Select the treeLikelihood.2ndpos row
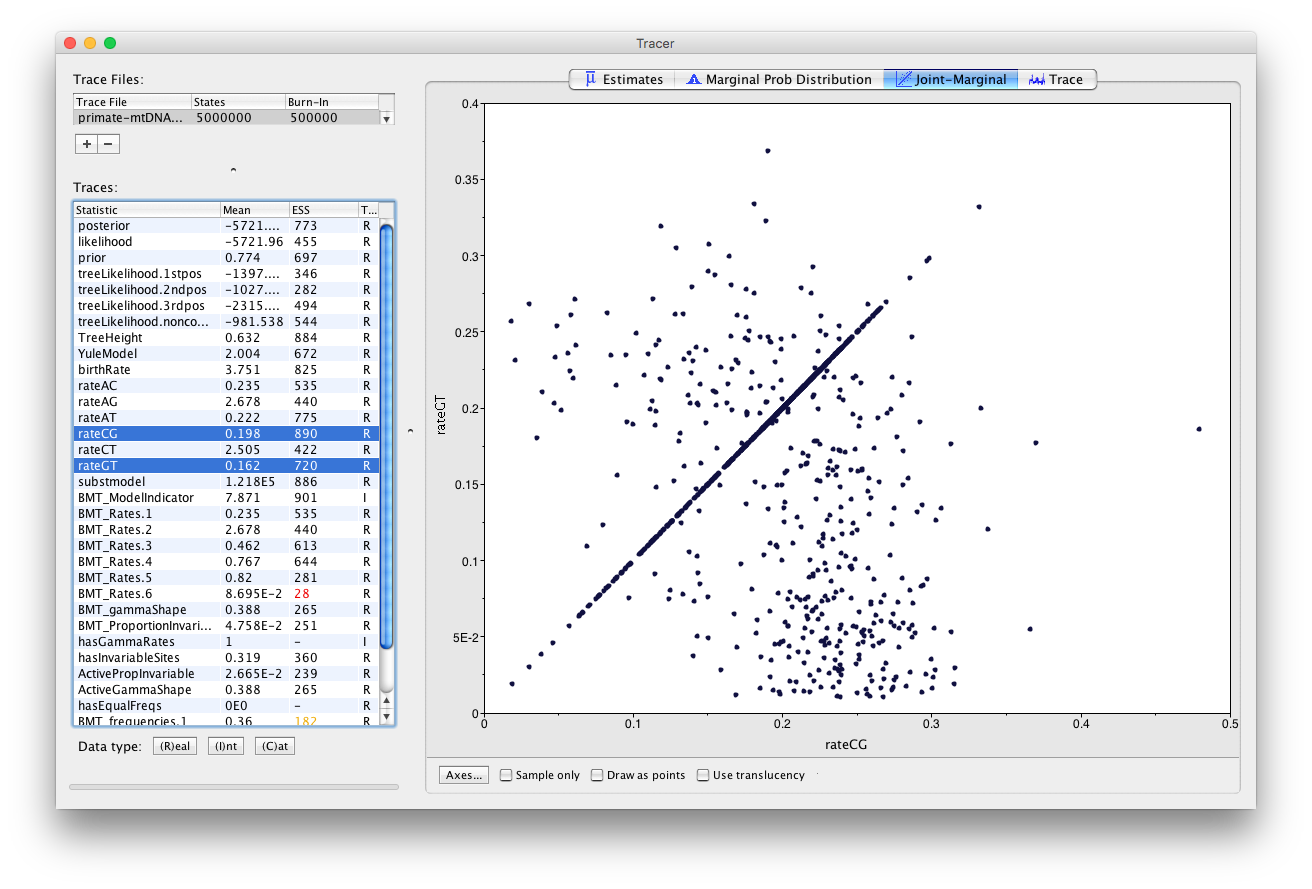Screen dimensions: 1312x889 pos(227,290)
